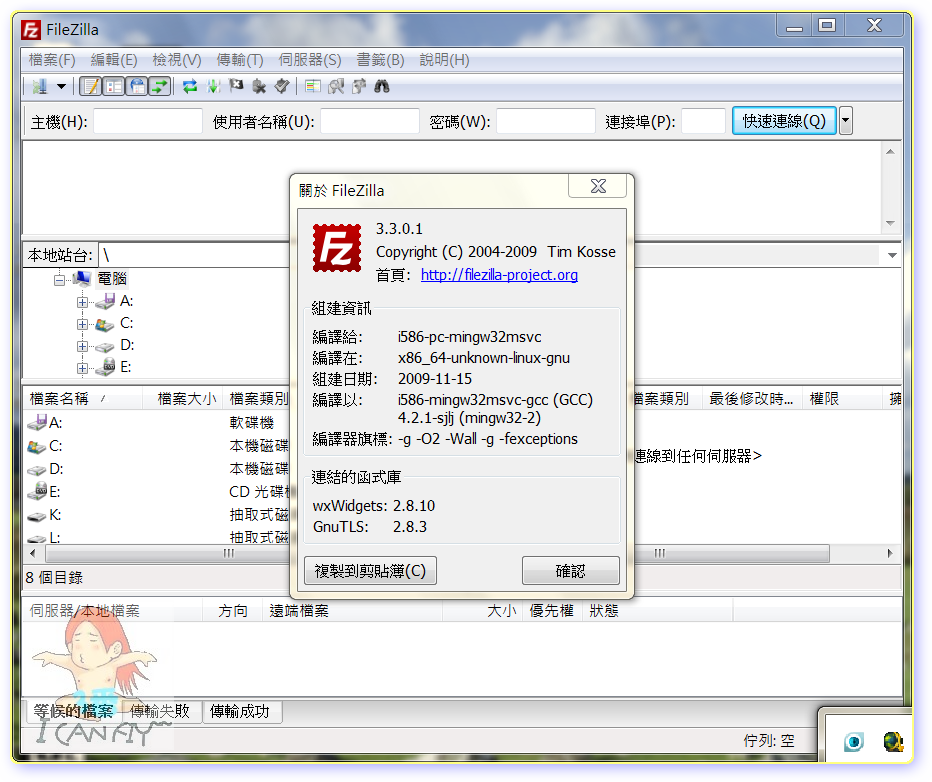The image size is (932, 782).
Task: Open the remote site path dropdown arrow
Action: point(892,256)
